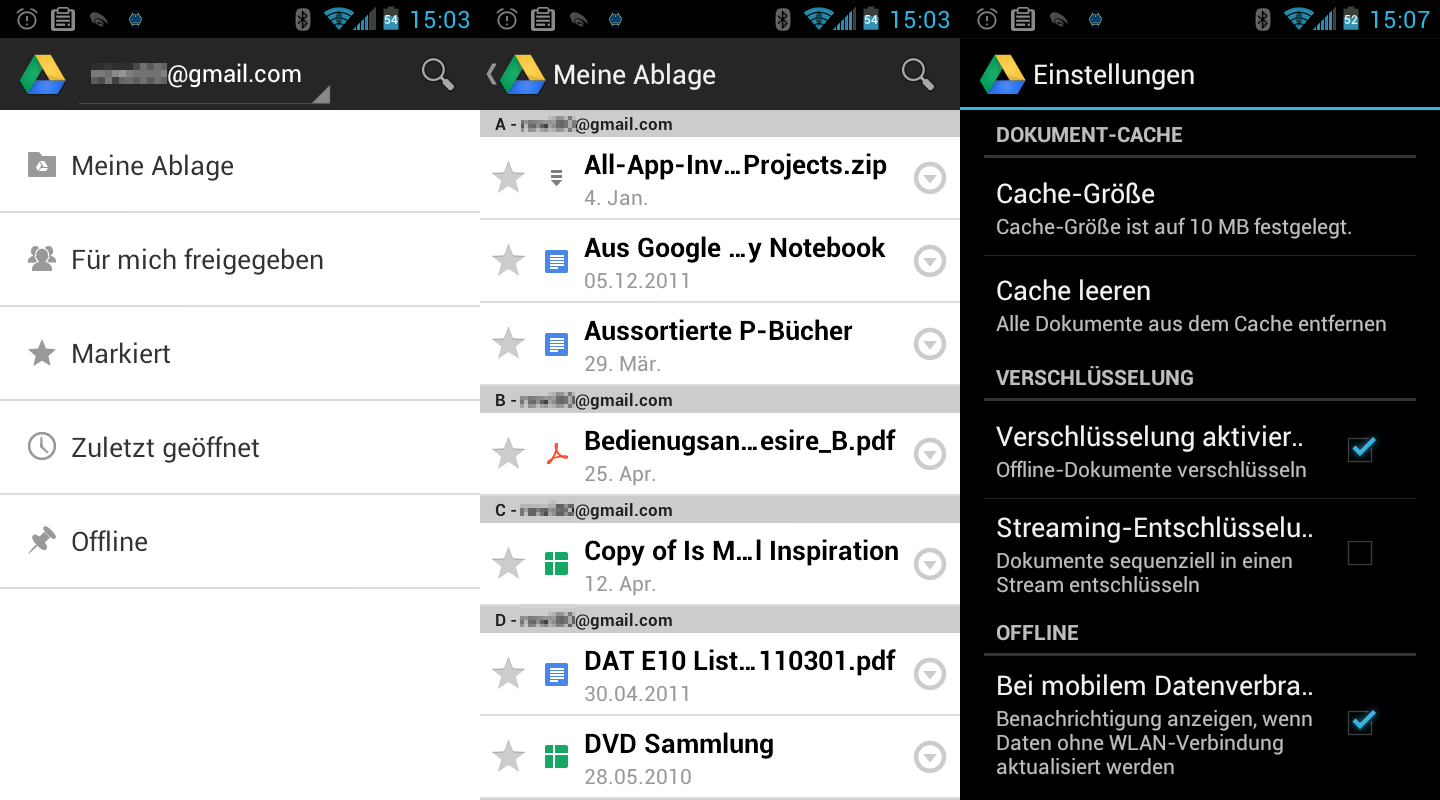The image size is (1440, 800).
Task: Click the PDF icon of Bedienugsan…esire_B.pdf
Action: click(x=556, y=454)
